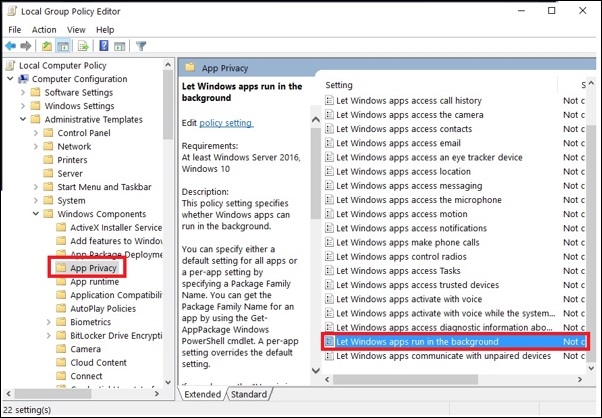The height and width of the screenshot is (418, 602).
Task: Switch to the Extended tab
Action: [202, 394]
